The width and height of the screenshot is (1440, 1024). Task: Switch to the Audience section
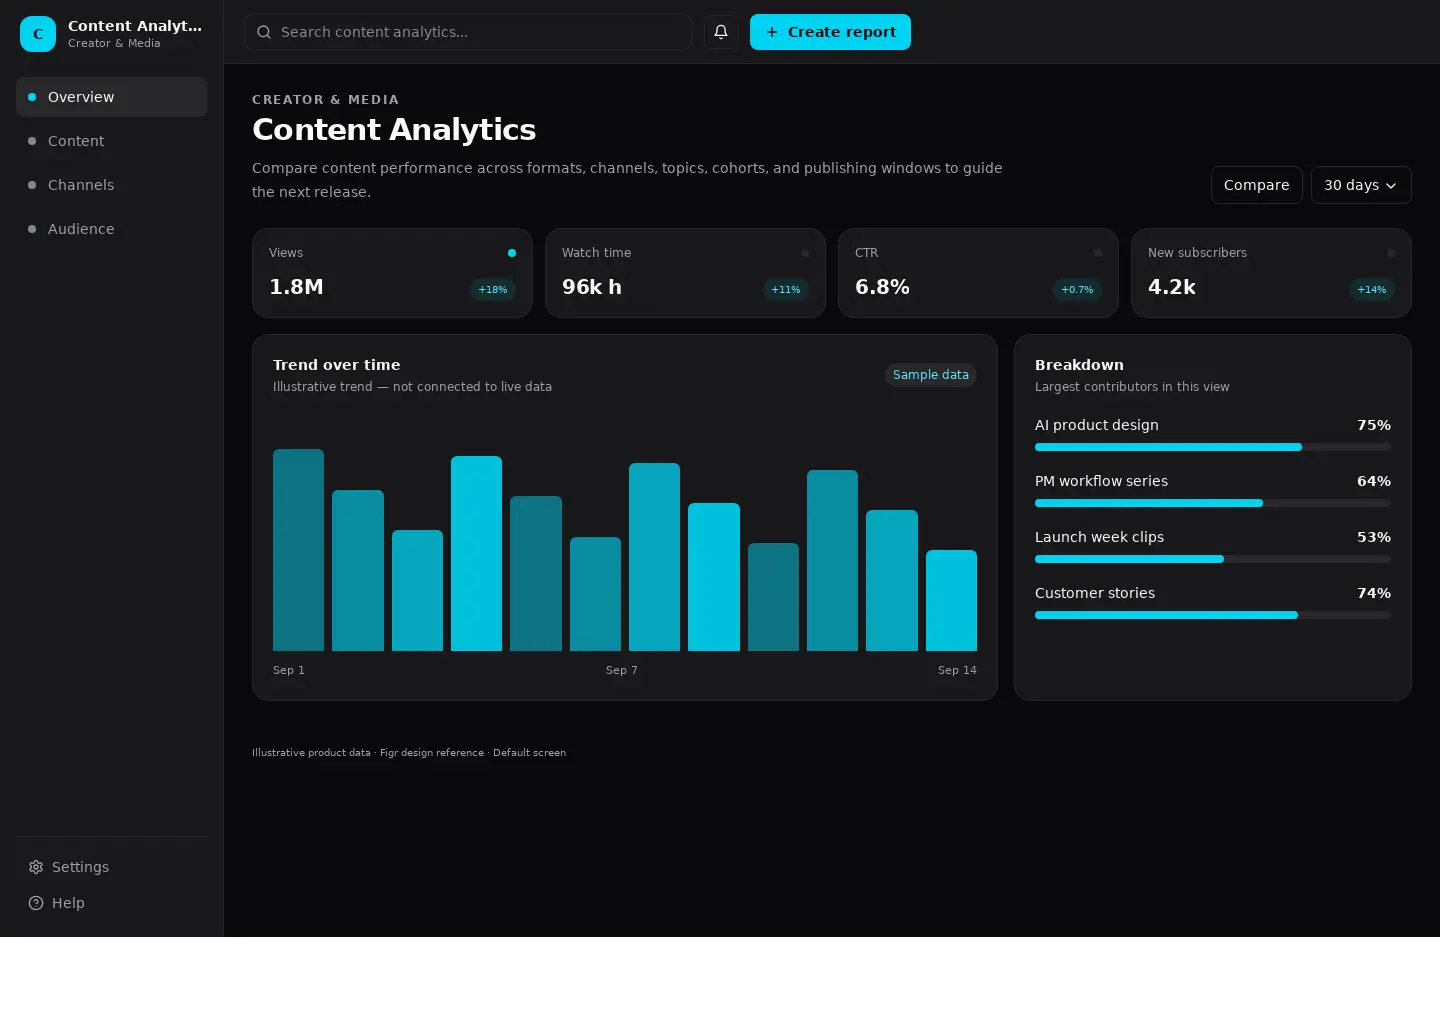(x=112, y=229)
